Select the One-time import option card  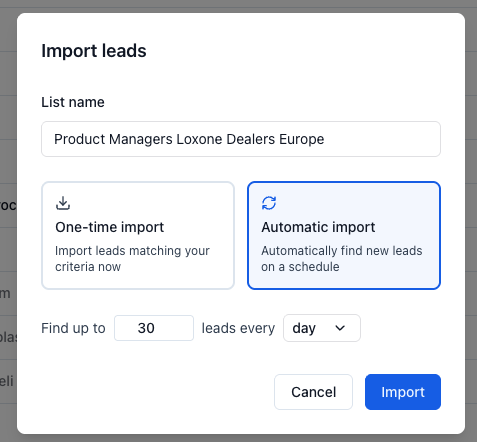click(x=138, y=235)
